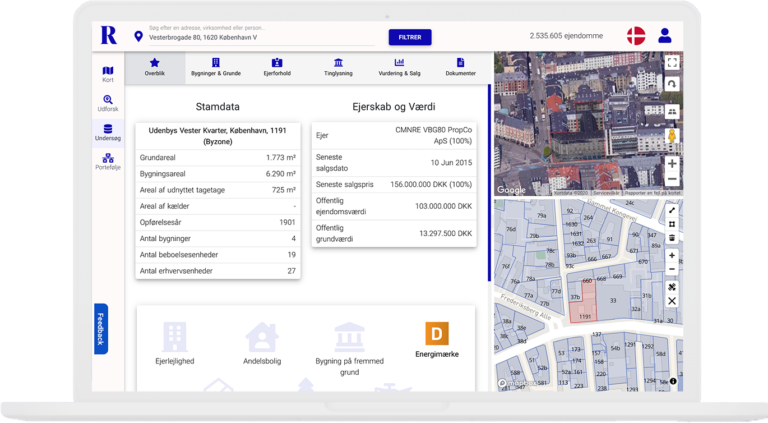Click the R logo in header

tap(108, 36)
